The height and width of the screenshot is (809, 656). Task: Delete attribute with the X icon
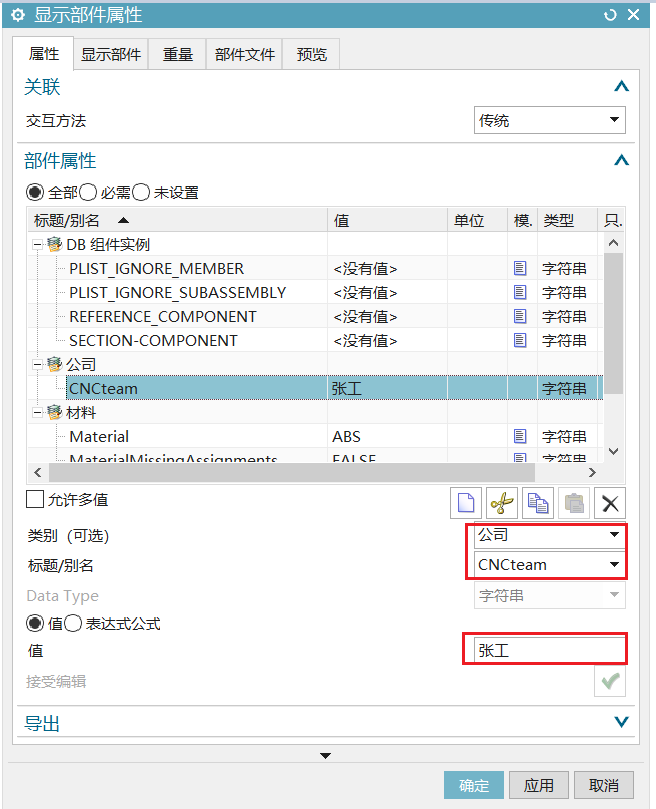point(610,503)
